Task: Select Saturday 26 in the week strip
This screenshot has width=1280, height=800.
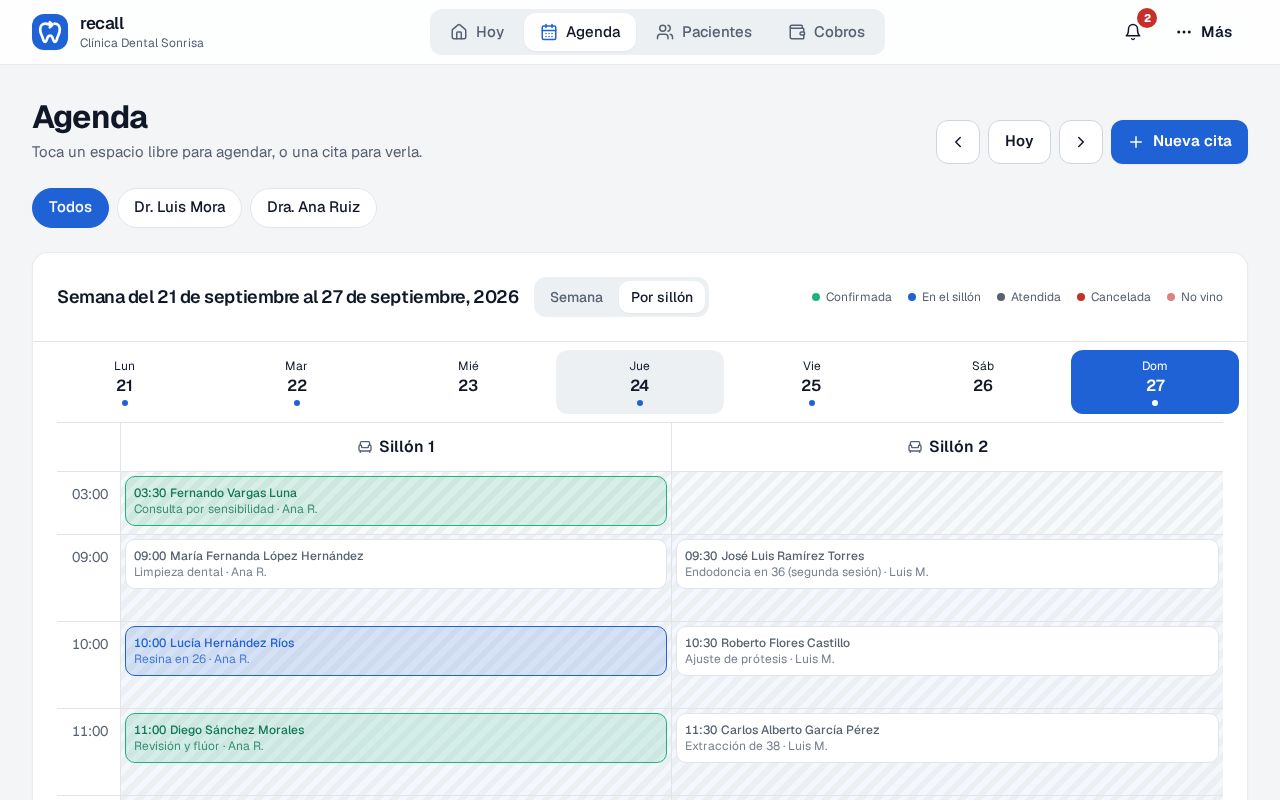Action: pos(983,382)
